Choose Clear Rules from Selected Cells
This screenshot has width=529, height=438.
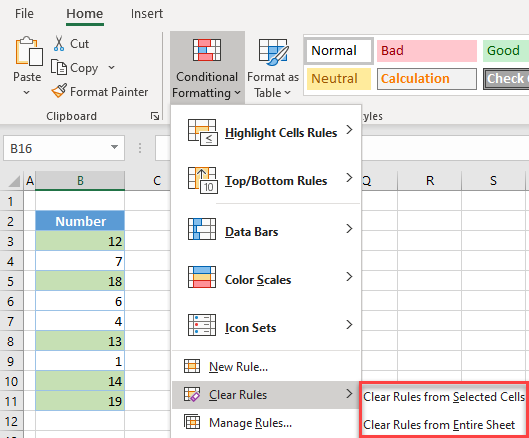[x=444, y=397]
